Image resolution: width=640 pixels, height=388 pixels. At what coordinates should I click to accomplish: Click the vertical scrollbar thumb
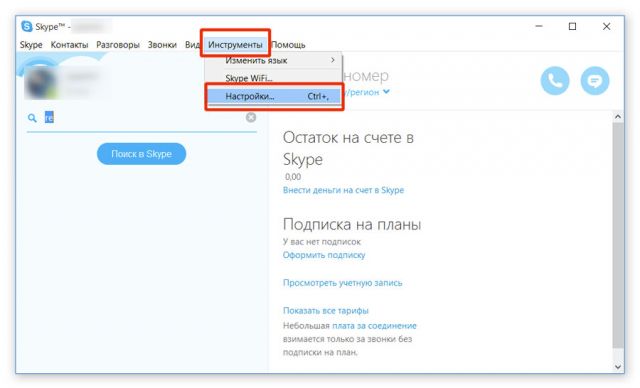(618, 235)
